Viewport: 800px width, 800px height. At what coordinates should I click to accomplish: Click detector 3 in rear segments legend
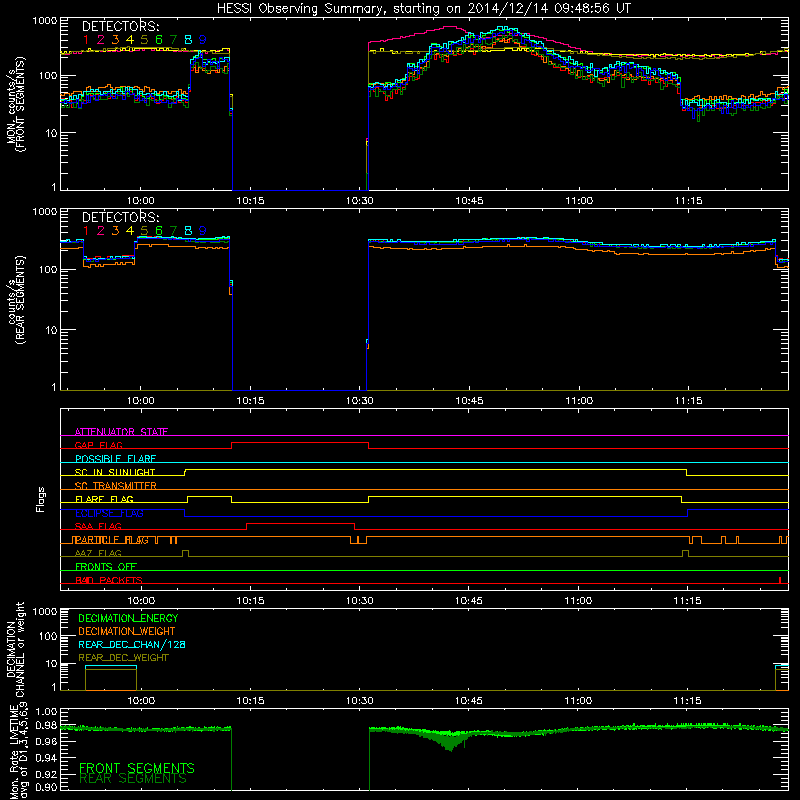[115, 231]
